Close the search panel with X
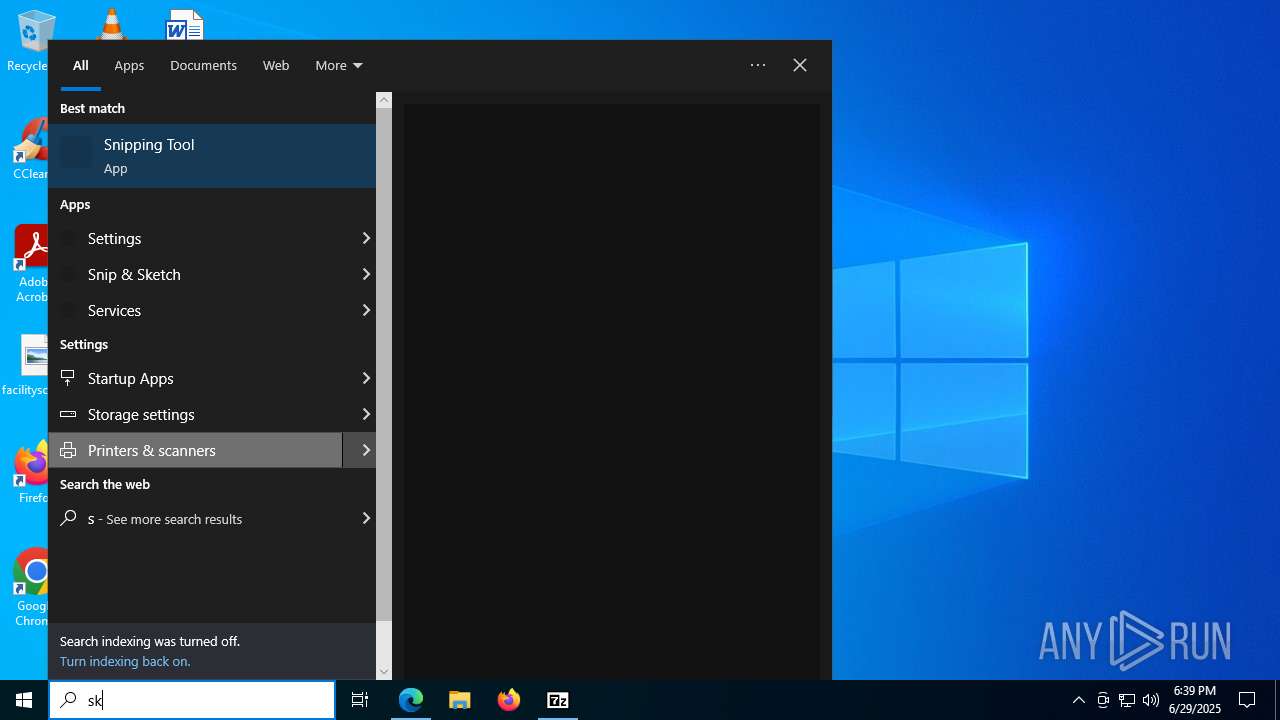This screenshot has width=1280, height=720. (x=800, y=65)
